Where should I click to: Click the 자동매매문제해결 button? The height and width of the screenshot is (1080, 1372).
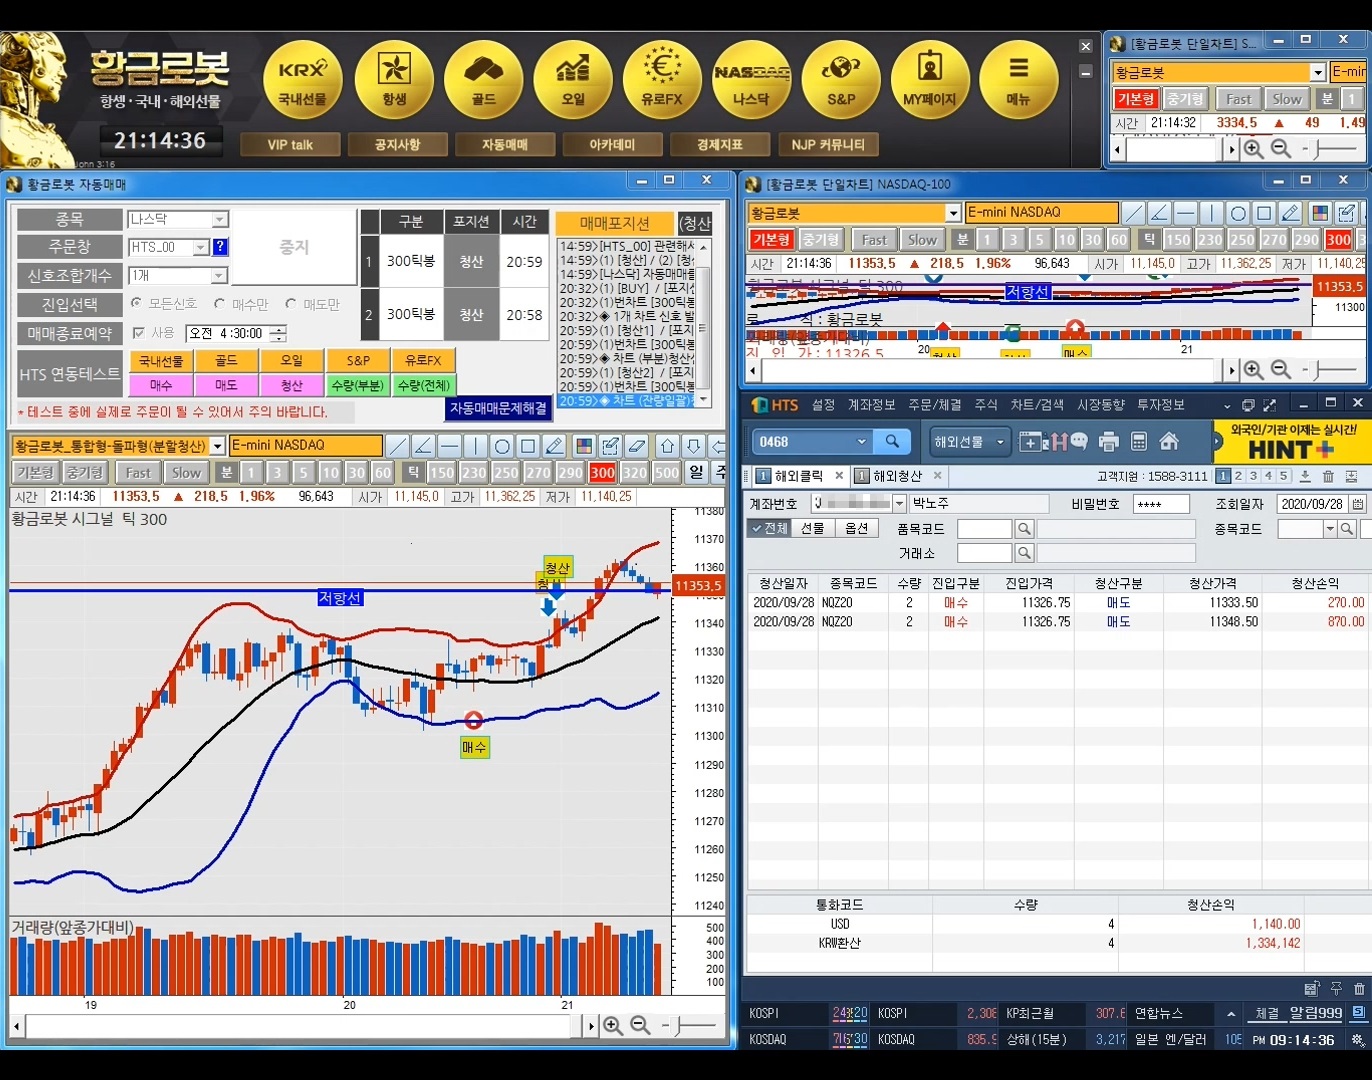click(x=498, y=408)
